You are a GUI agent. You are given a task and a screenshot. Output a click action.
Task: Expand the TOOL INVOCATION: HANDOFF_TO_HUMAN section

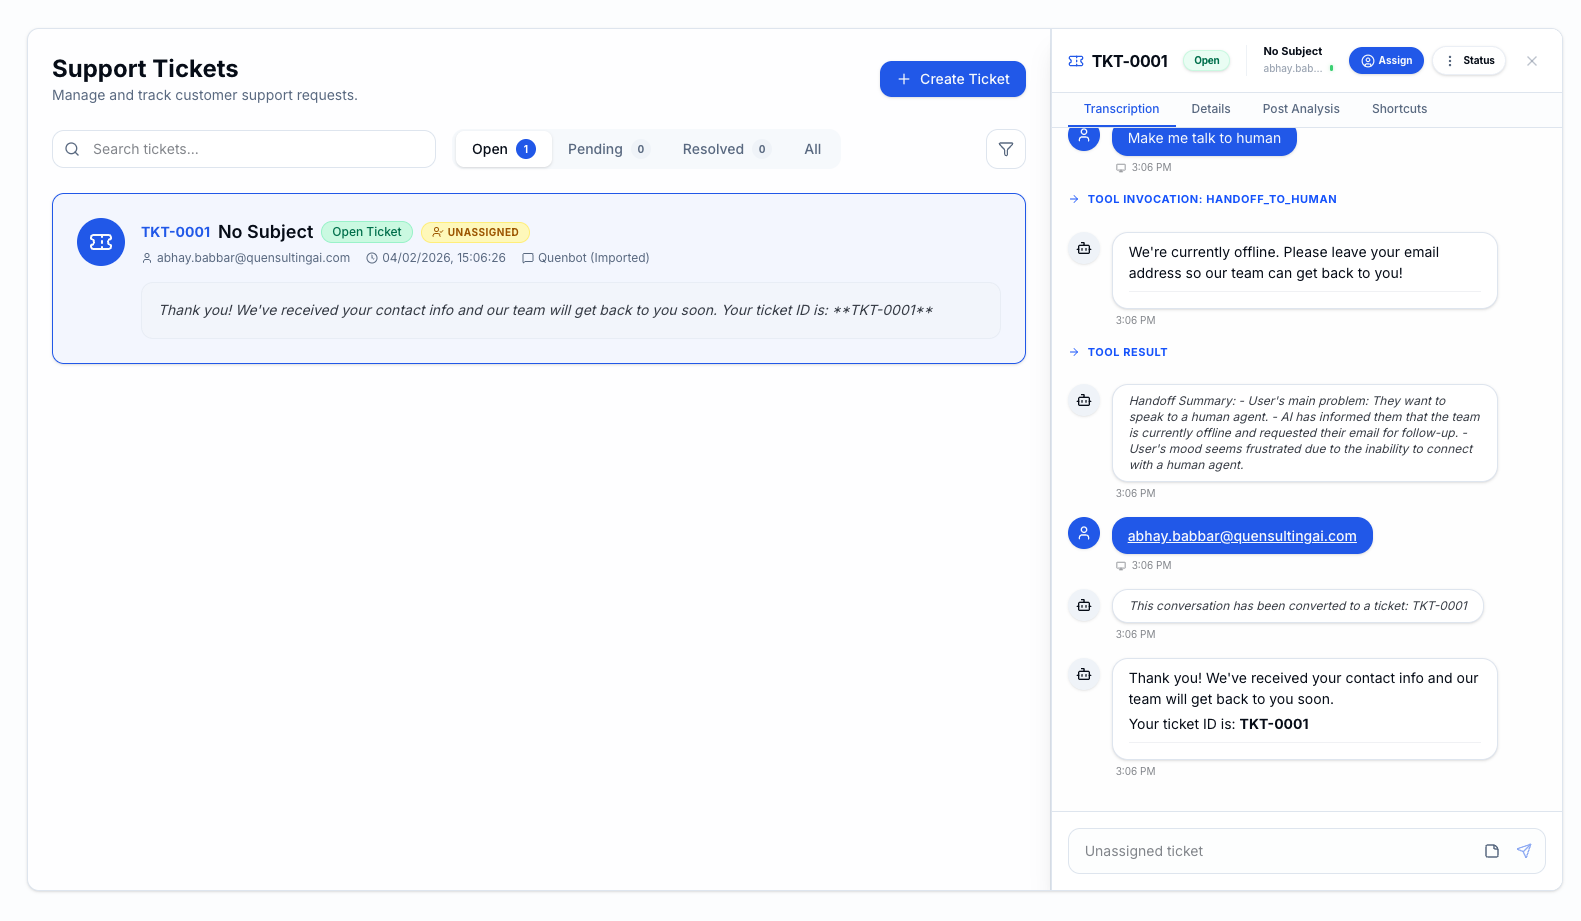pyautogui.click(x=1210, y=199)
